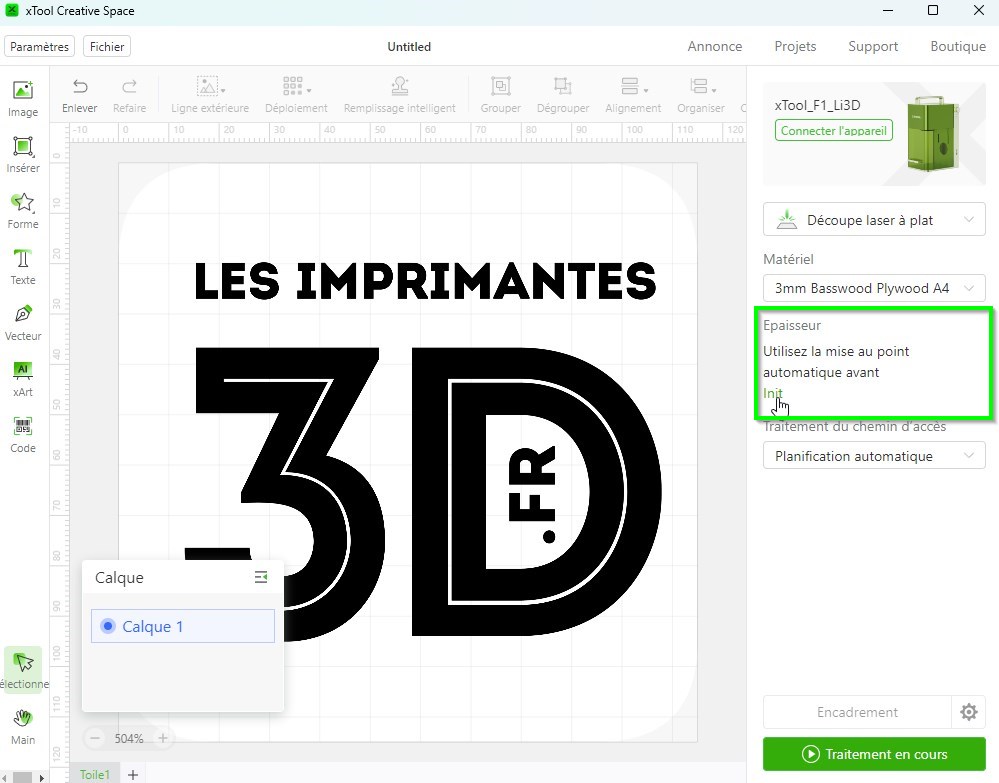Open the Paramètres menu

pos(40,47)
